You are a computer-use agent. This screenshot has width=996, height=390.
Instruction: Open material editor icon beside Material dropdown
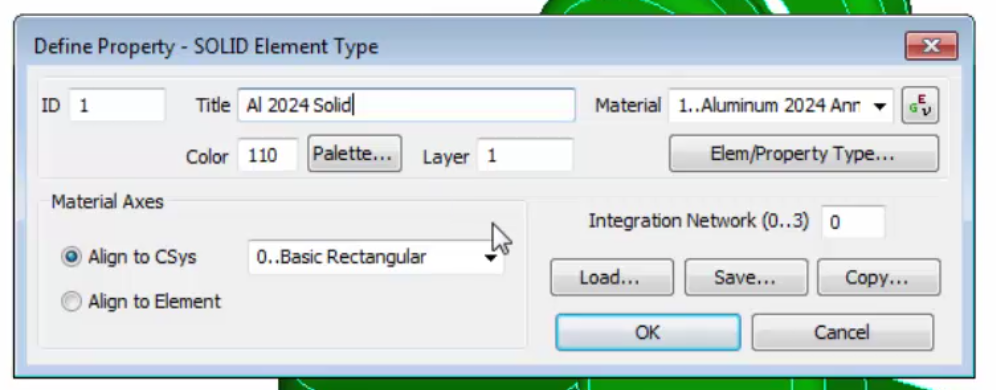tap(920, 105)
